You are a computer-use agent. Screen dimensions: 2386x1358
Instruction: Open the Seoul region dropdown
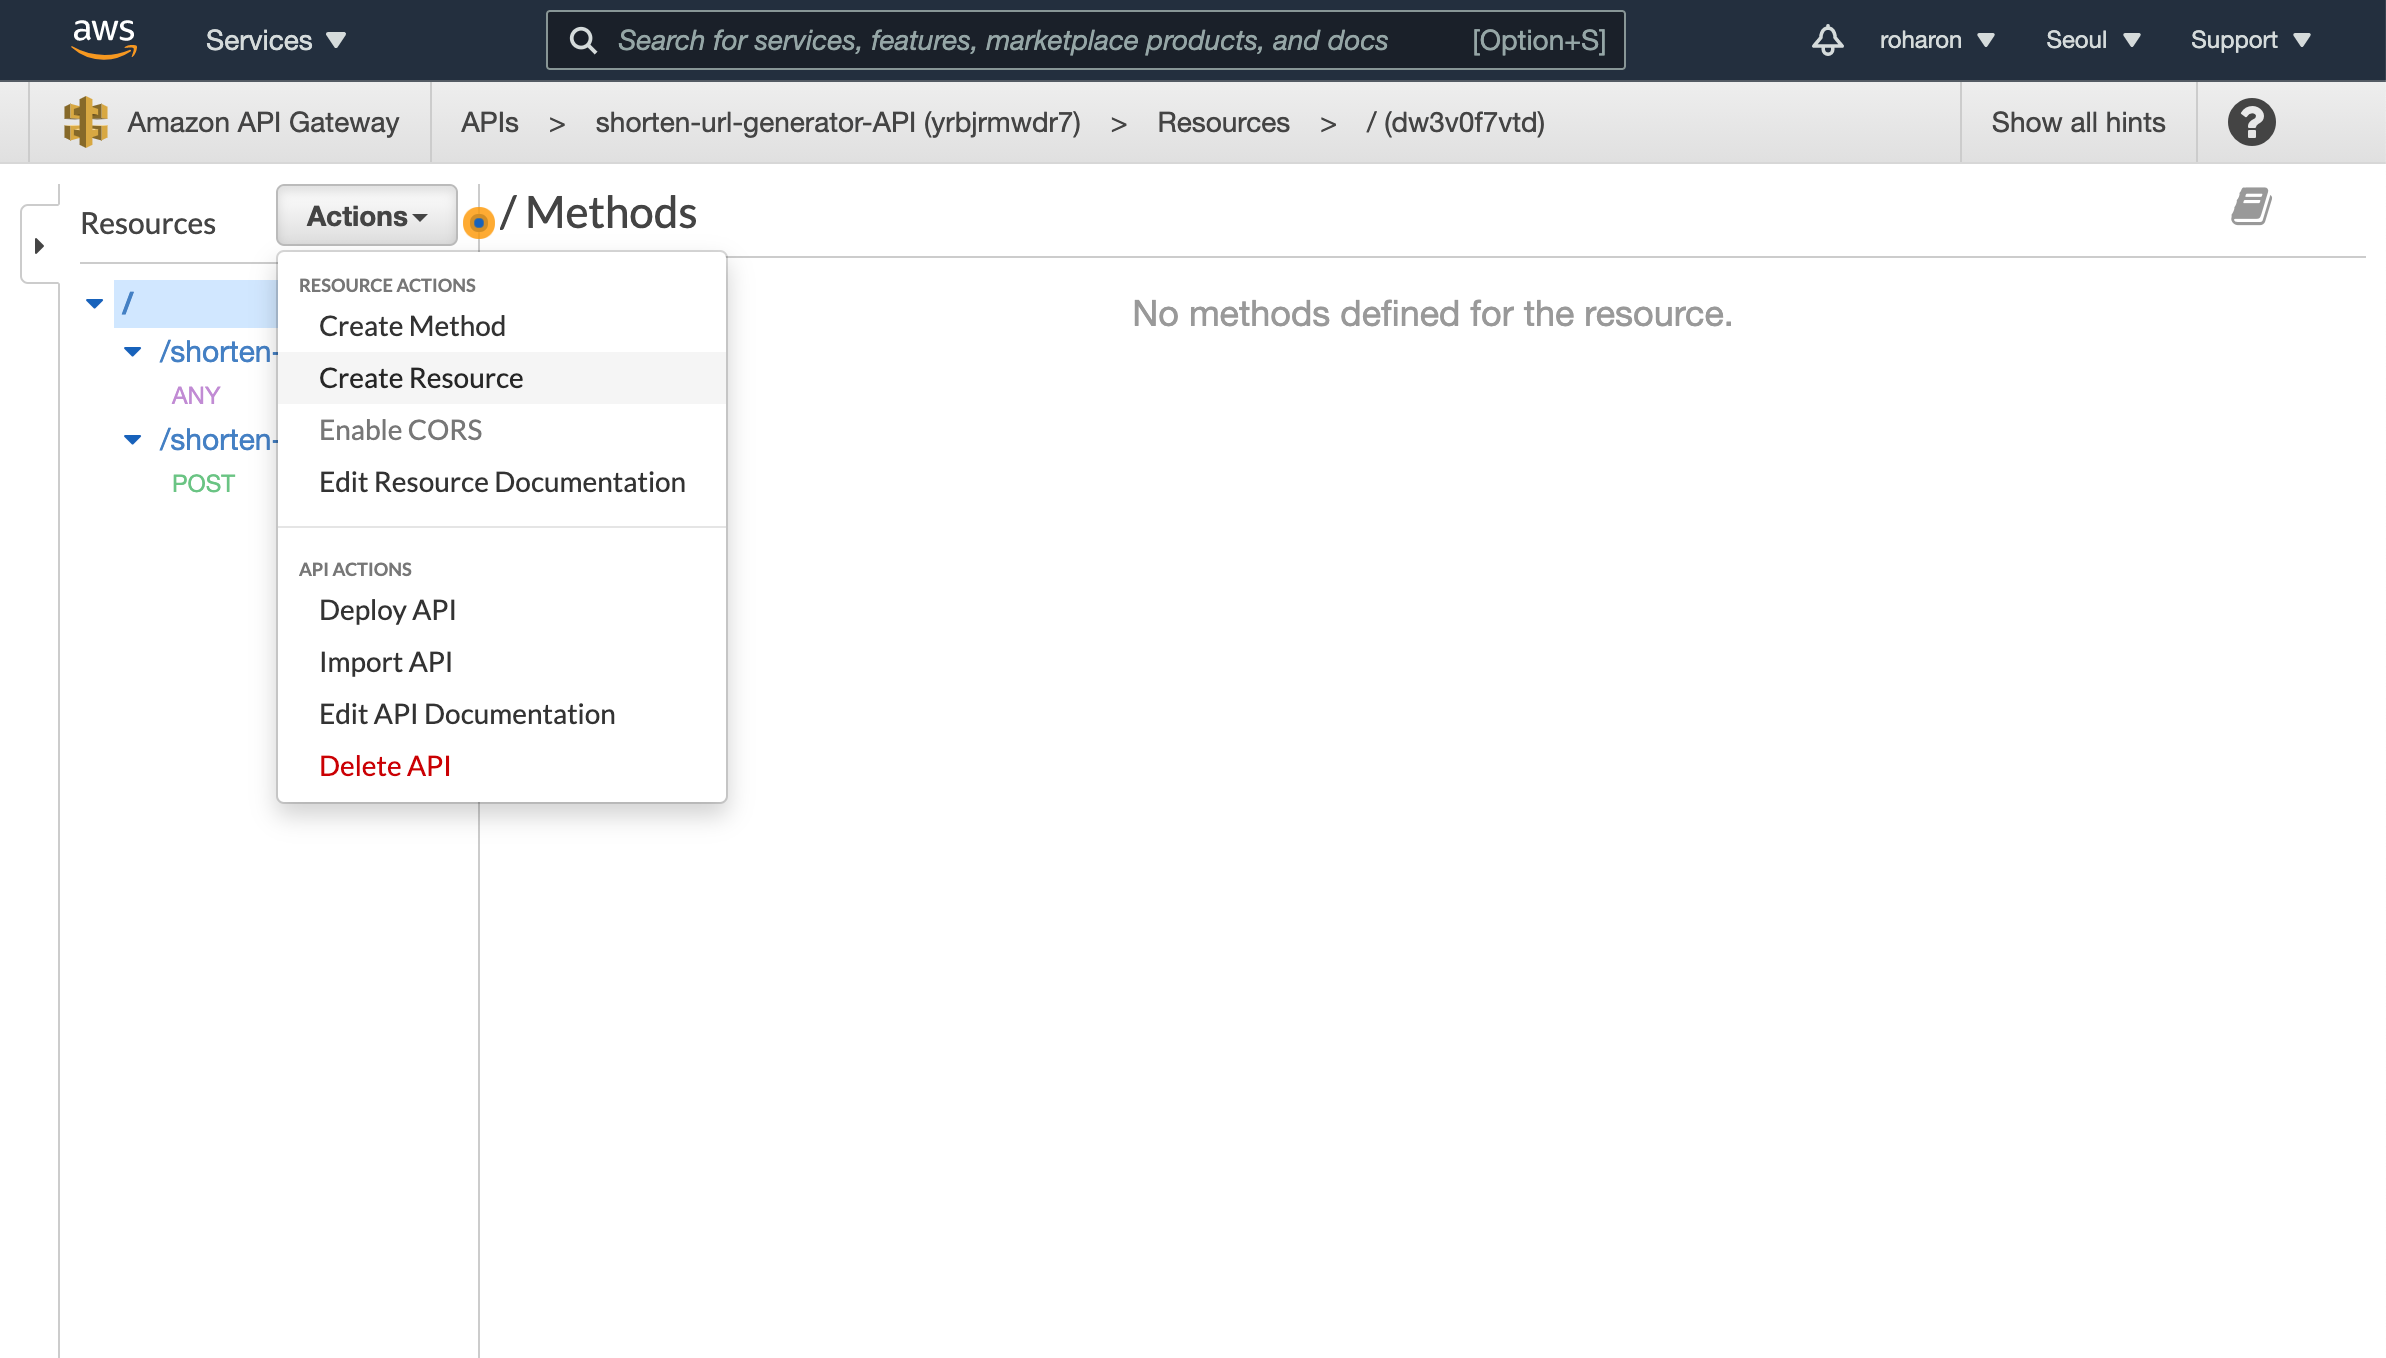coord(2092,40)
